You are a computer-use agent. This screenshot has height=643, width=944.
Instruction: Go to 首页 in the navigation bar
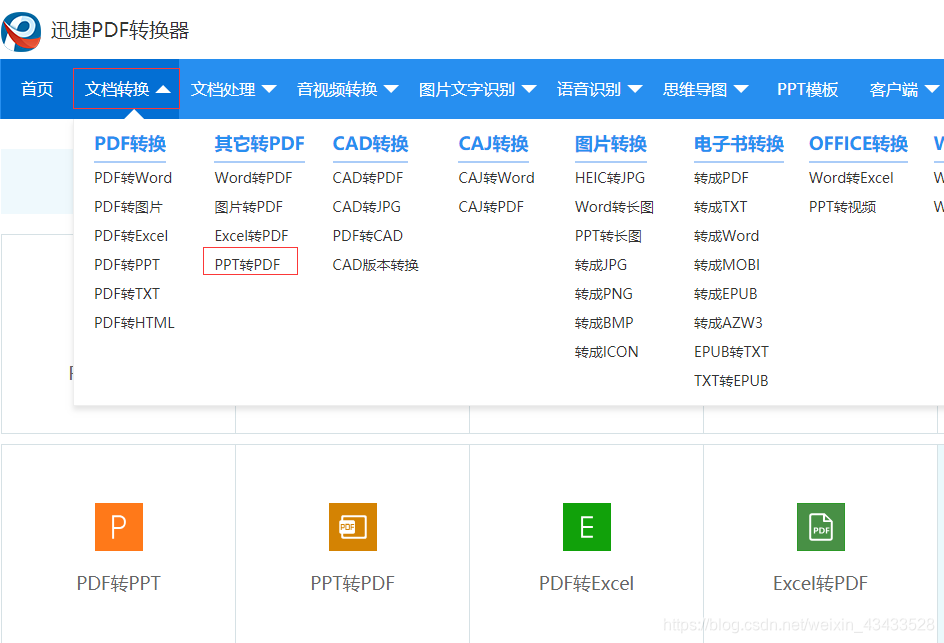click(x=37, y=89)
